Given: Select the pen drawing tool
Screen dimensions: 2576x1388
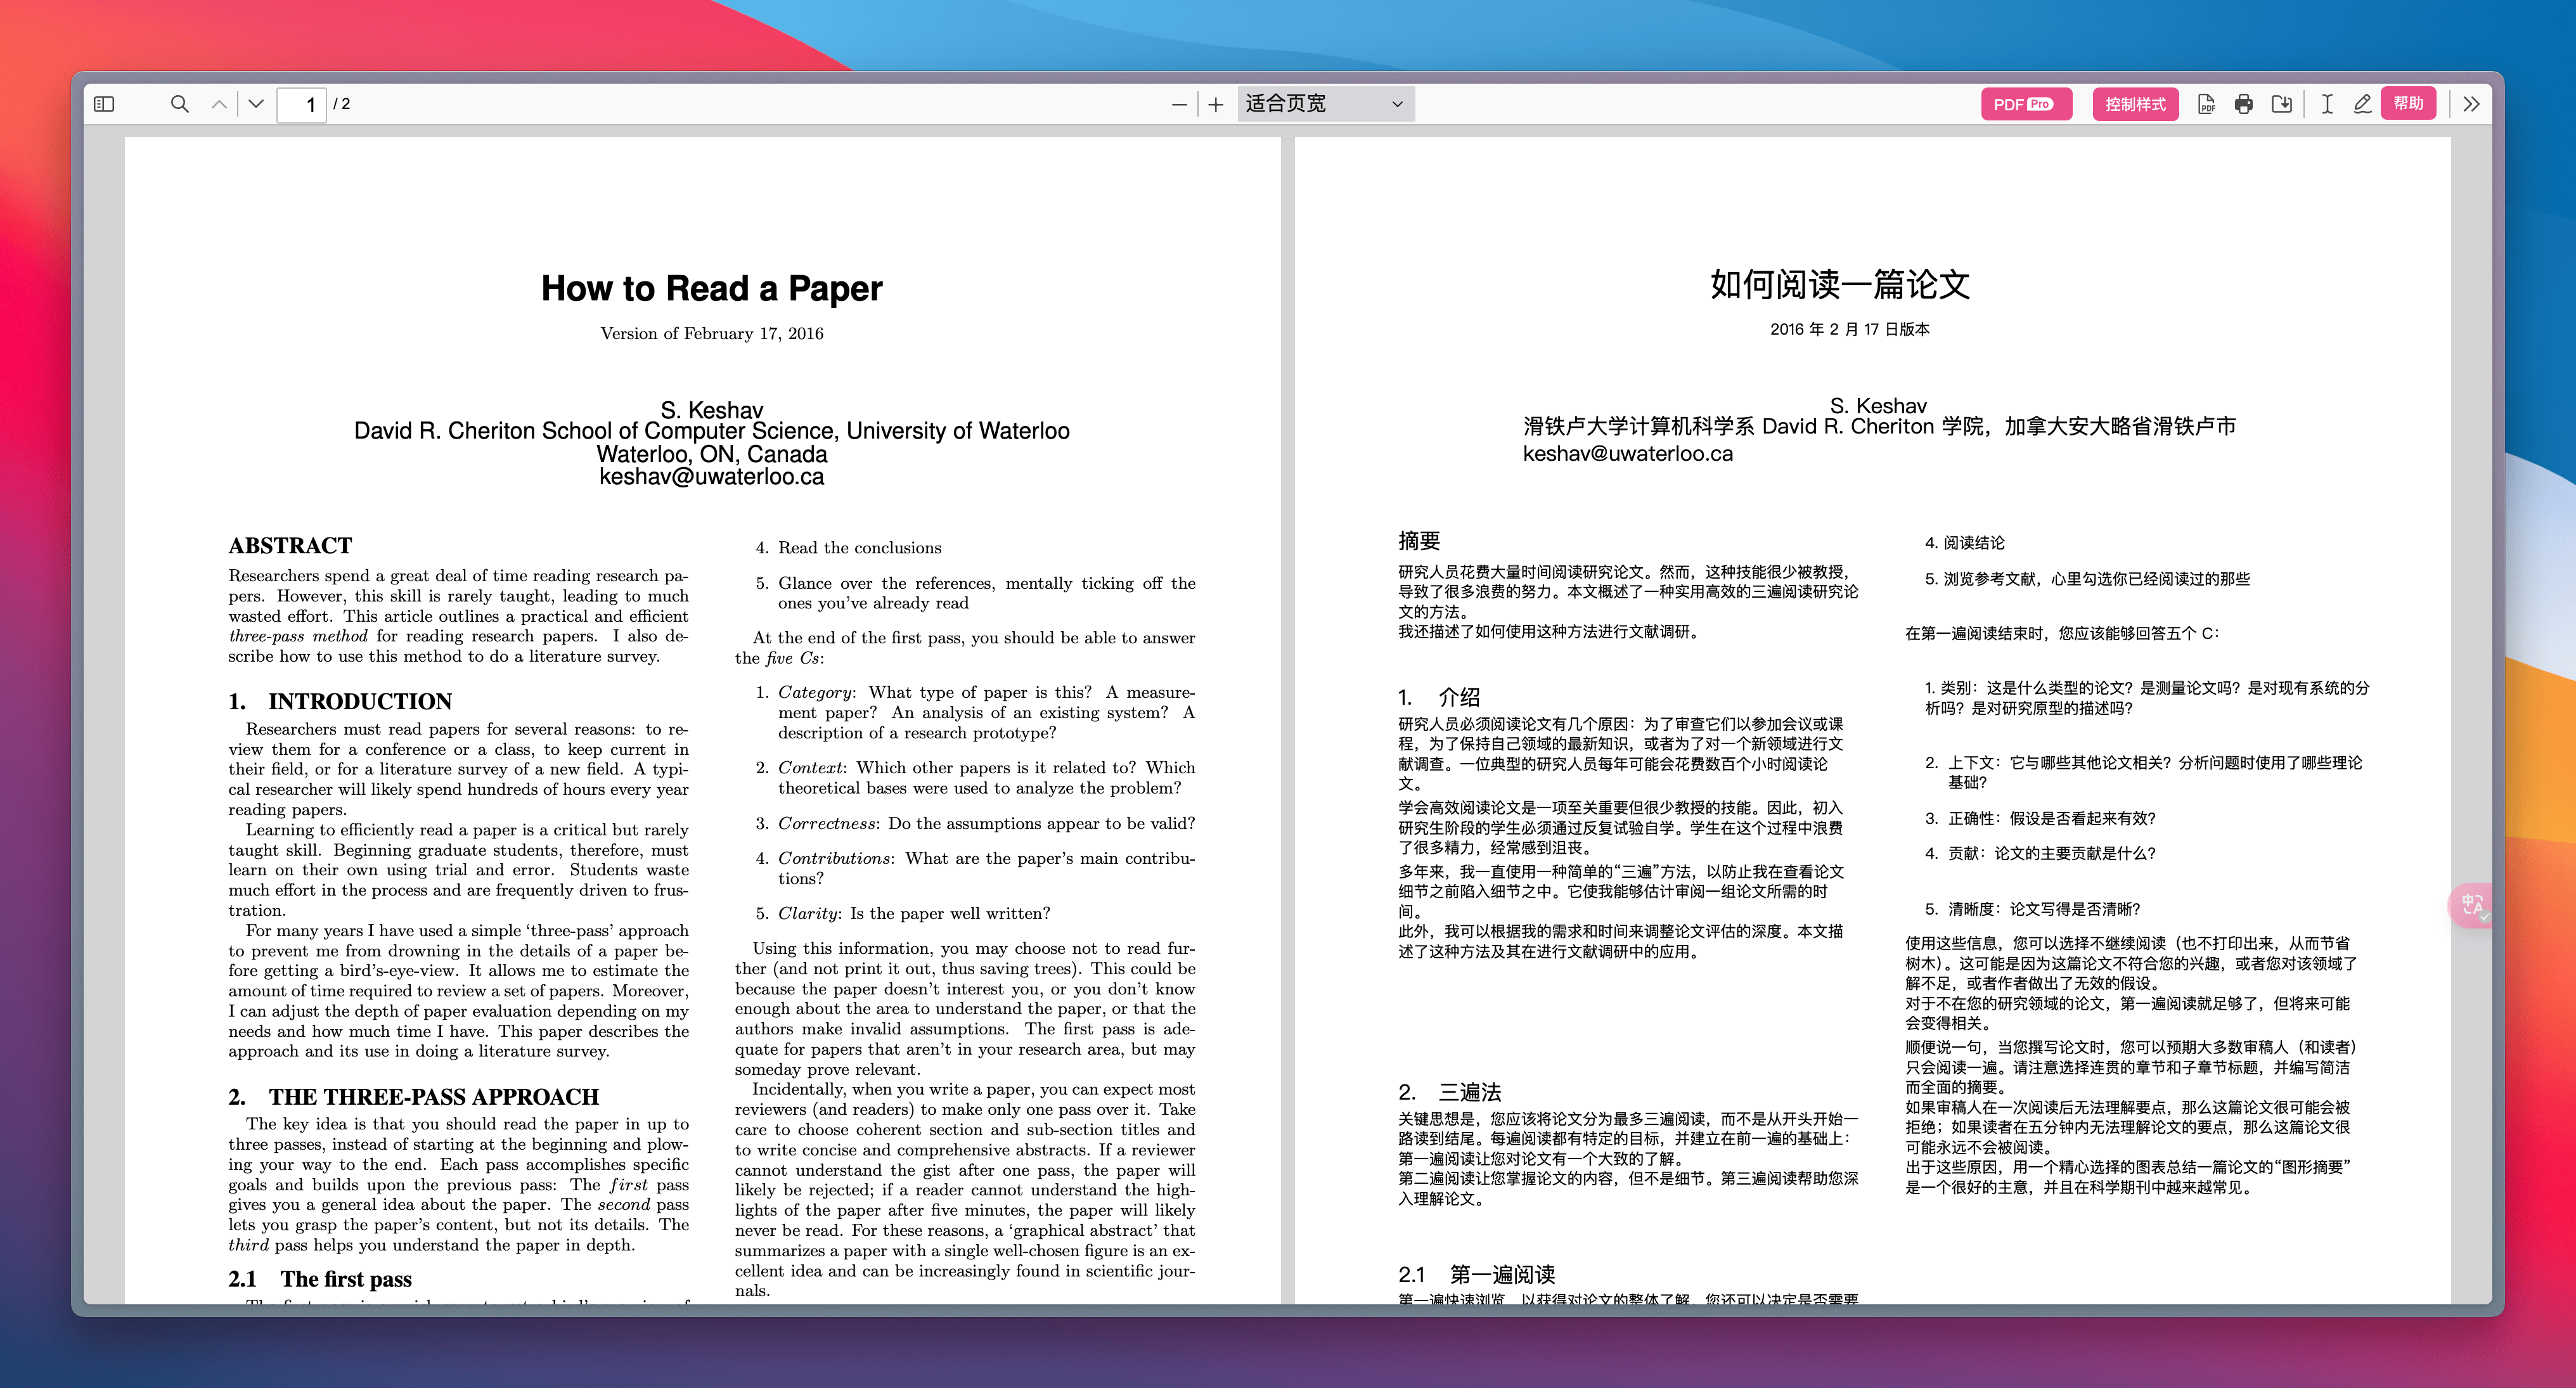Looking at the screenshot, I should (x=2362, y=104).
